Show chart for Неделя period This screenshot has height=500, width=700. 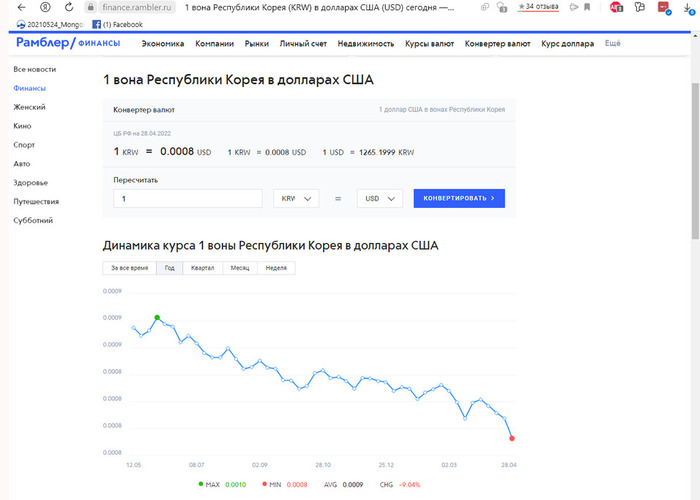(x=276, y=268)
